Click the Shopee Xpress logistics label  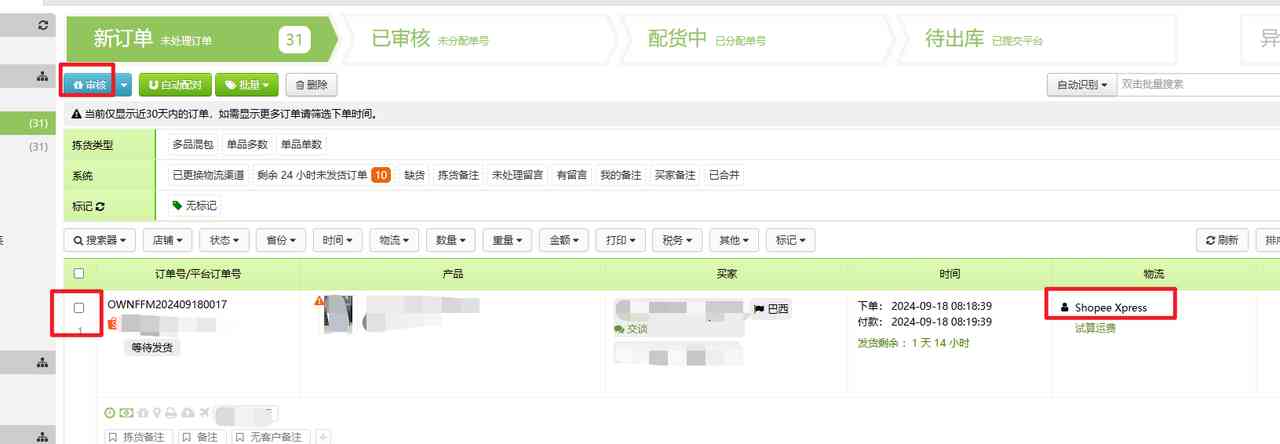(1110, 307)
